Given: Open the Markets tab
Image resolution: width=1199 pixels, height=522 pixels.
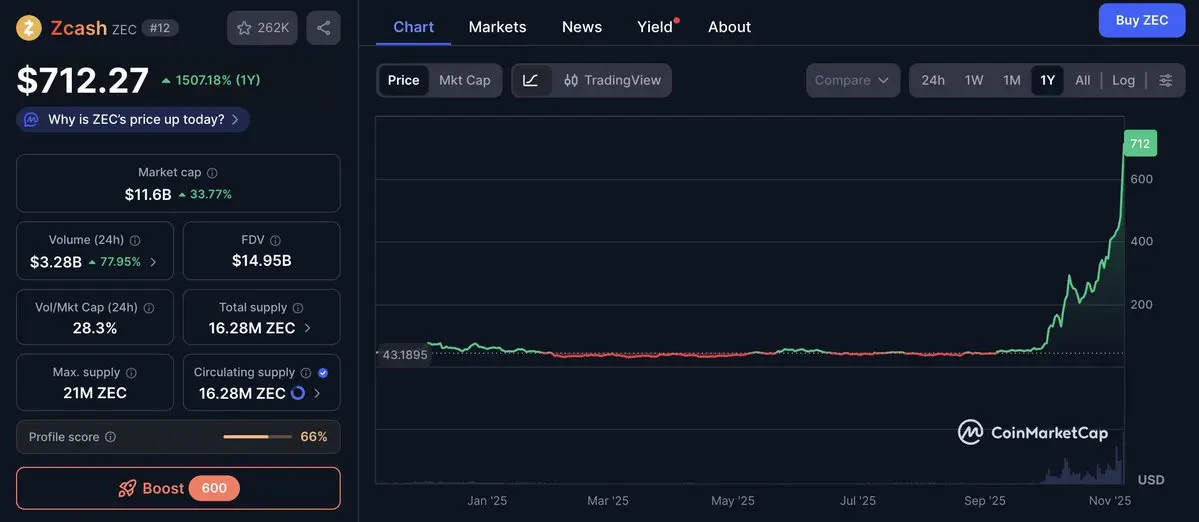Looking at the screenshot, I should 498,27.
